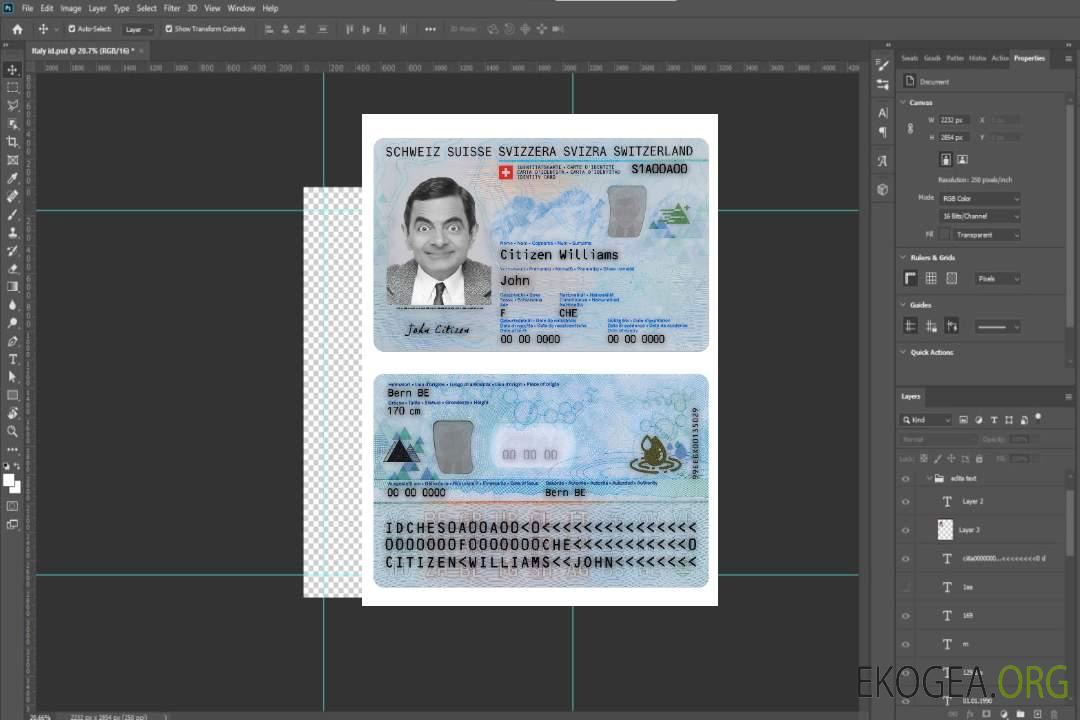Screen dimensions: 1080x720
Task: Open the 3D panel cube icon
Action: 882,189
